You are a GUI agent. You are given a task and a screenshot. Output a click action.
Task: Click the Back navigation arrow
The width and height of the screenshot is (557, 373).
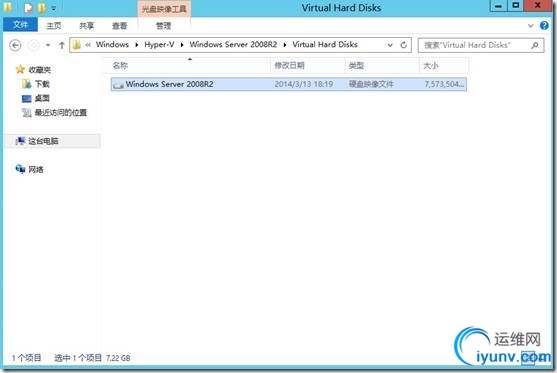coord(15,45)
